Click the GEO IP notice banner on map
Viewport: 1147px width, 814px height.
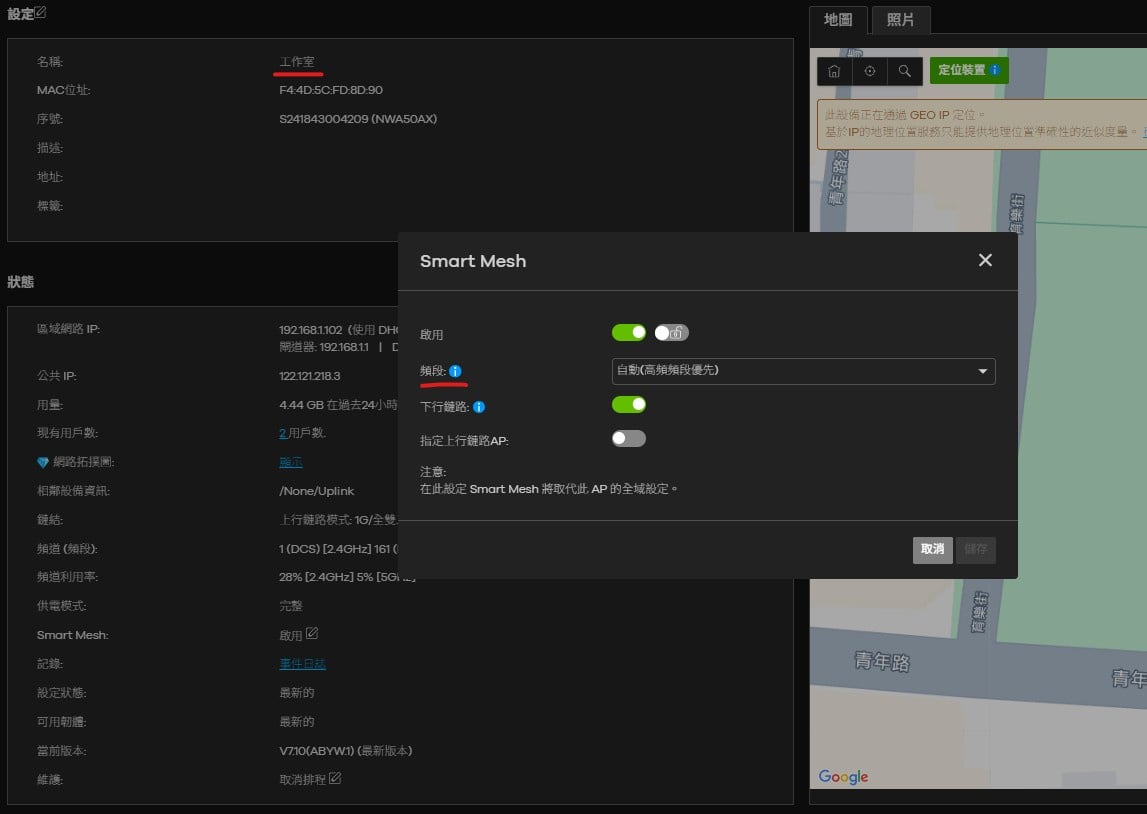click(x=982, y=124)
